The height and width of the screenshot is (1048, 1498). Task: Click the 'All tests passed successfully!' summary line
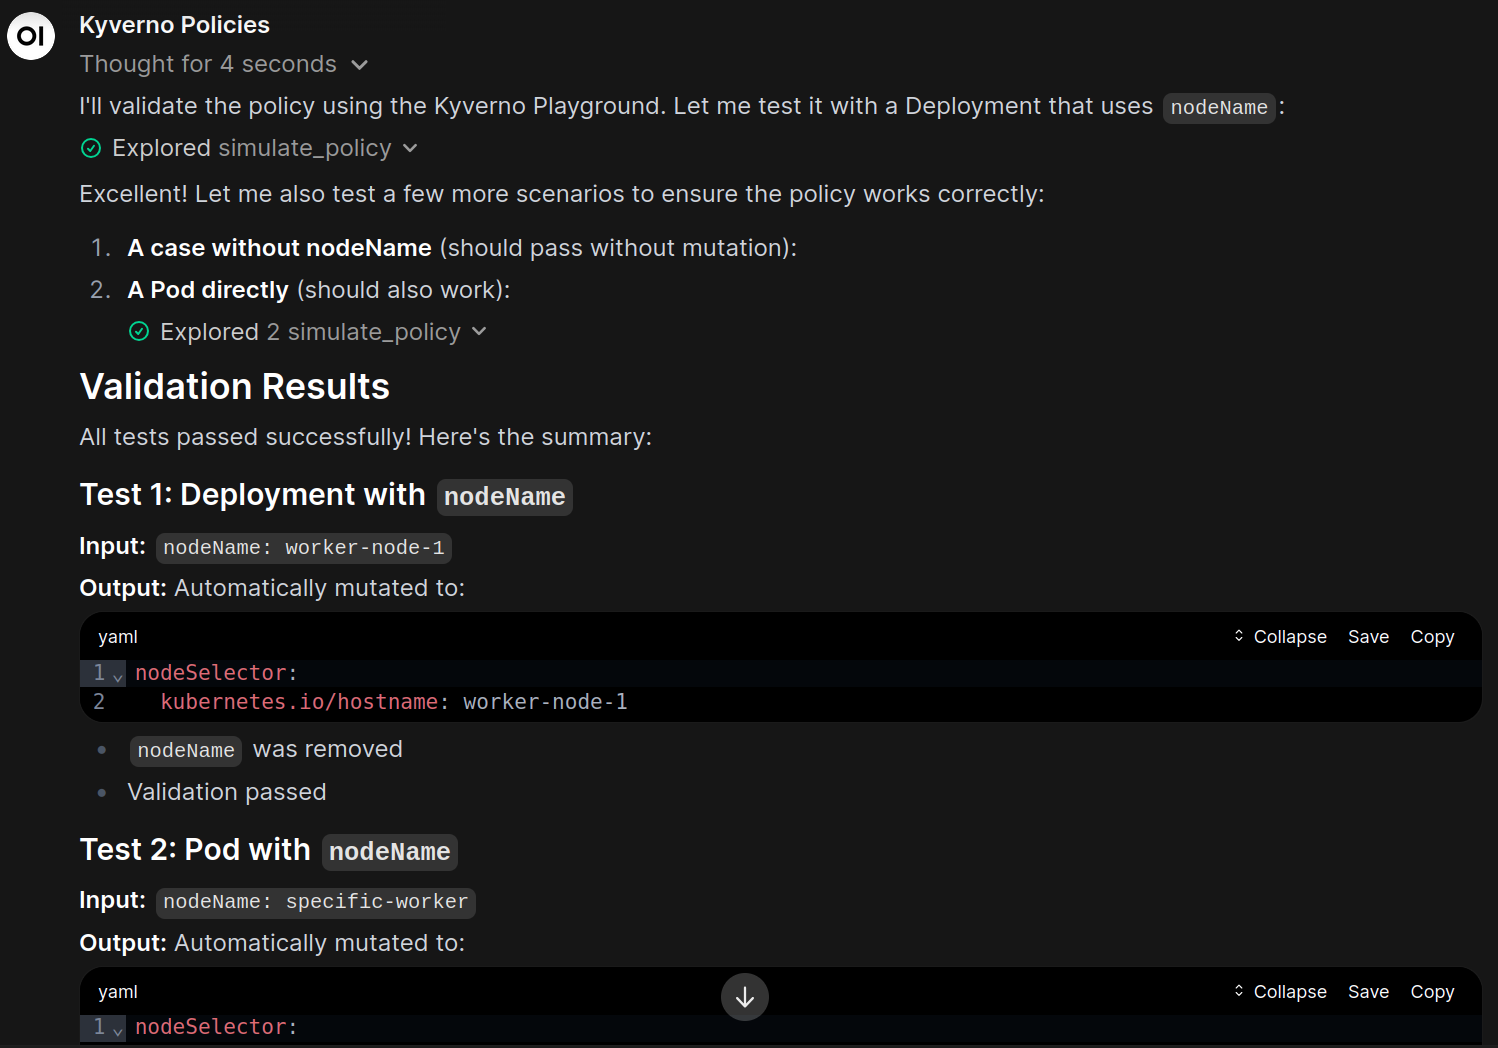(x=366, y=438)
